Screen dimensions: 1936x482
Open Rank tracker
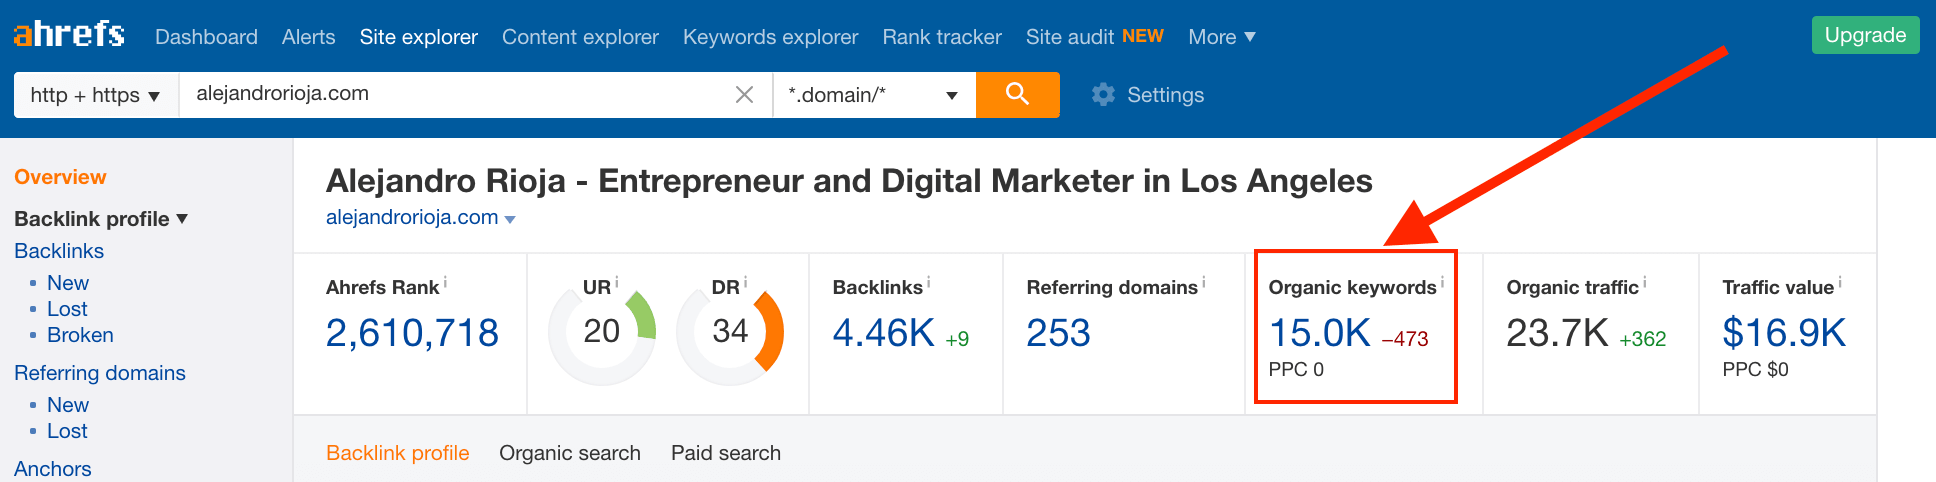(x=942, y=37)
